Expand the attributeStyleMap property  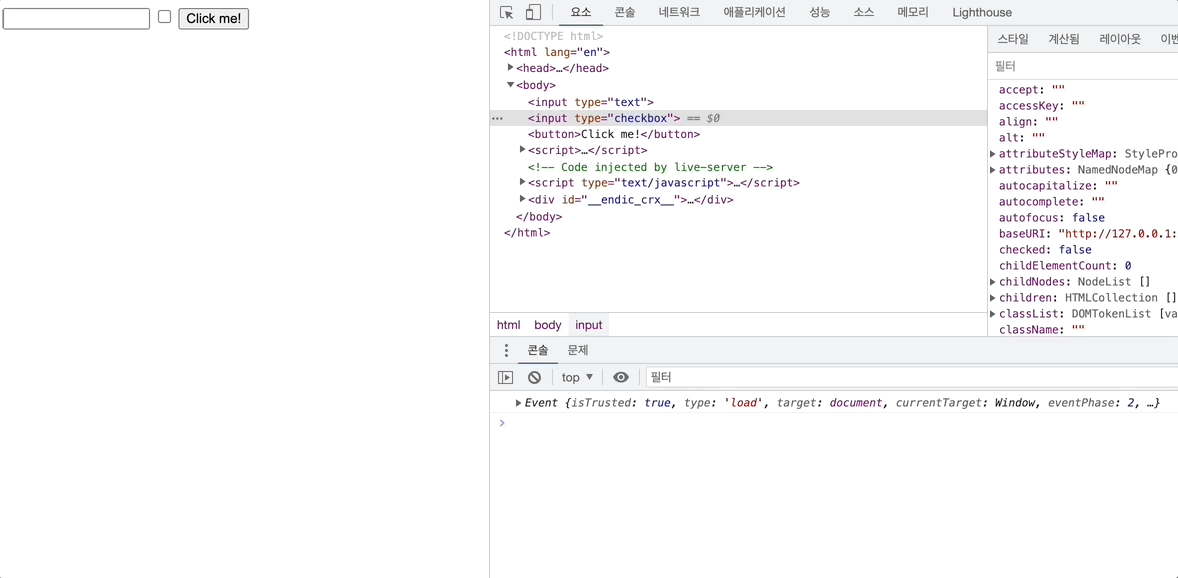(993, 154)
